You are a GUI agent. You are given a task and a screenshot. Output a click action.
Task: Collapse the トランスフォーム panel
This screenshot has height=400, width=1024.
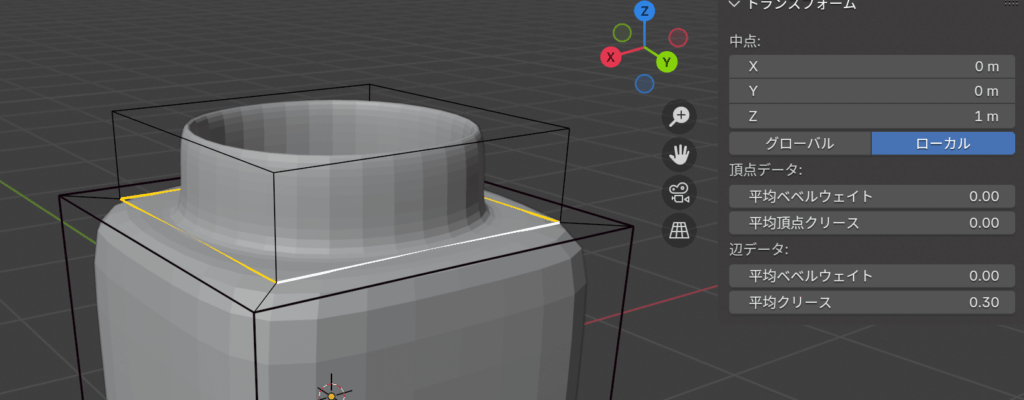pos(735,4)
